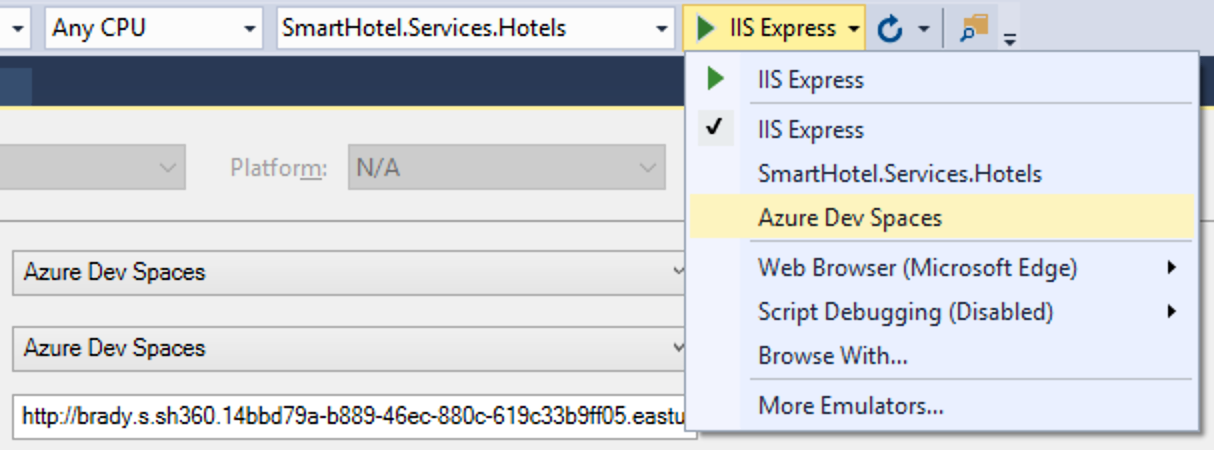Select Azure Dev Spaces in the launch menu
Image resolution: width=1214 pixels, height=450 pixels.
[941, 217]
